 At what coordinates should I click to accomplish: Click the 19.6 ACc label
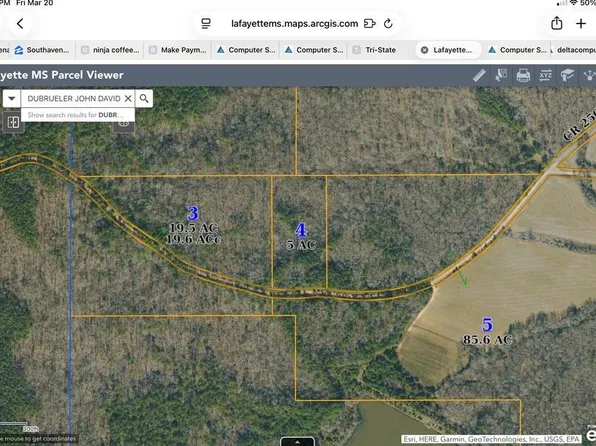point(193,239)
